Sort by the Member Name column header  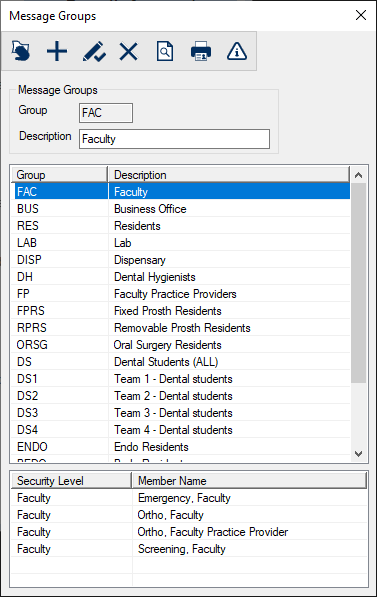pyautogui.click(x=249, y=480)
